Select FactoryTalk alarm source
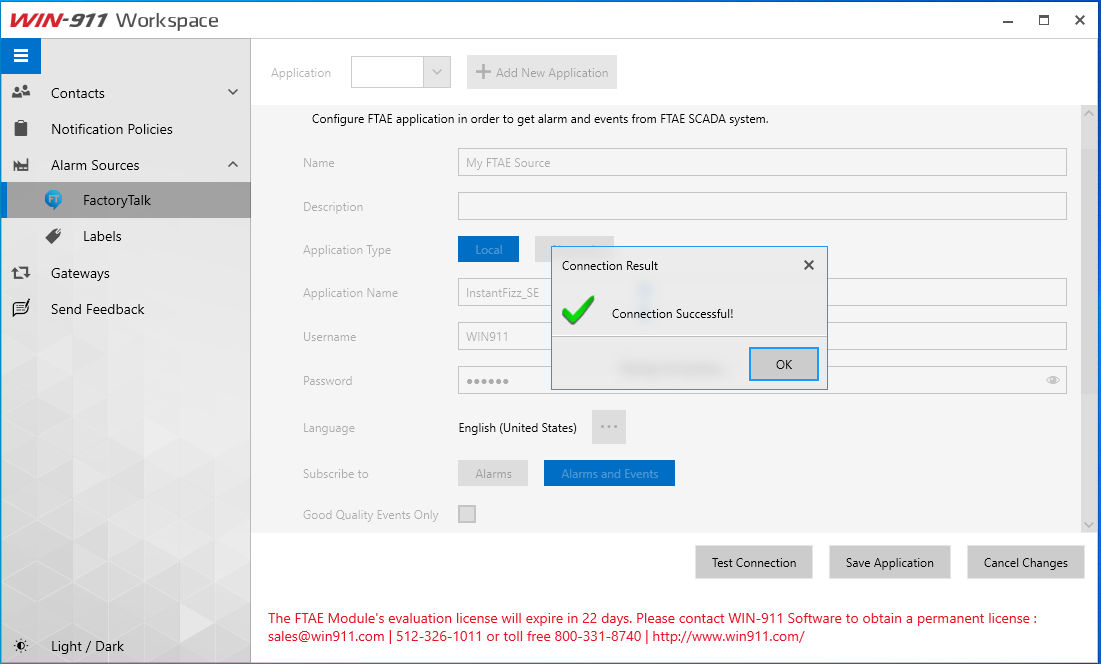Image resolution: width=1101 pixels, height=664 pixels. pyautogui.click(x=126, y=200)
